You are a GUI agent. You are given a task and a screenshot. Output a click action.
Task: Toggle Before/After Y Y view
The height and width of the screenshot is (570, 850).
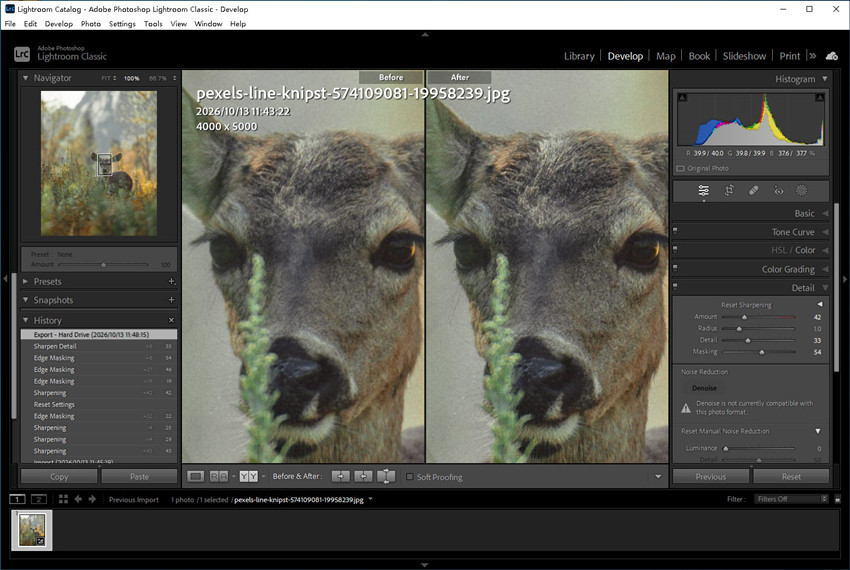pos(248,476)
